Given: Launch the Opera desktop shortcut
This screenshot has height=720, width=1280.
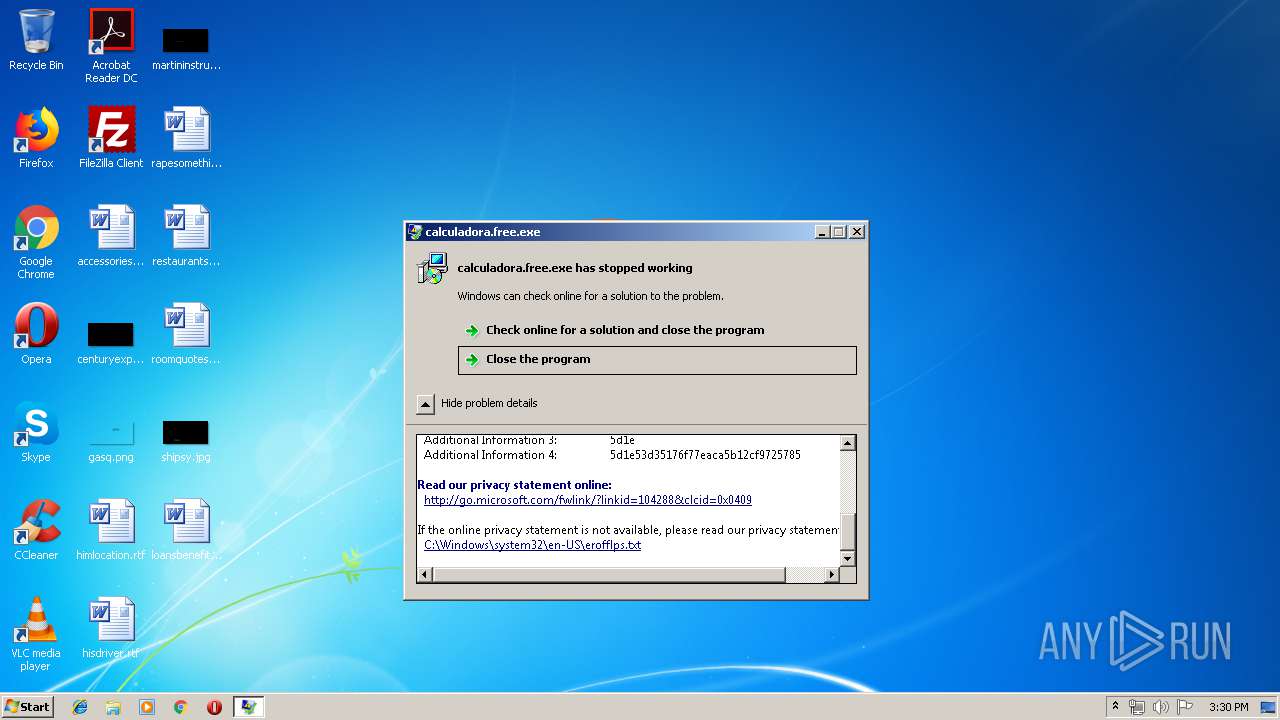Looking at the screenshot, I should coord(36,334).
